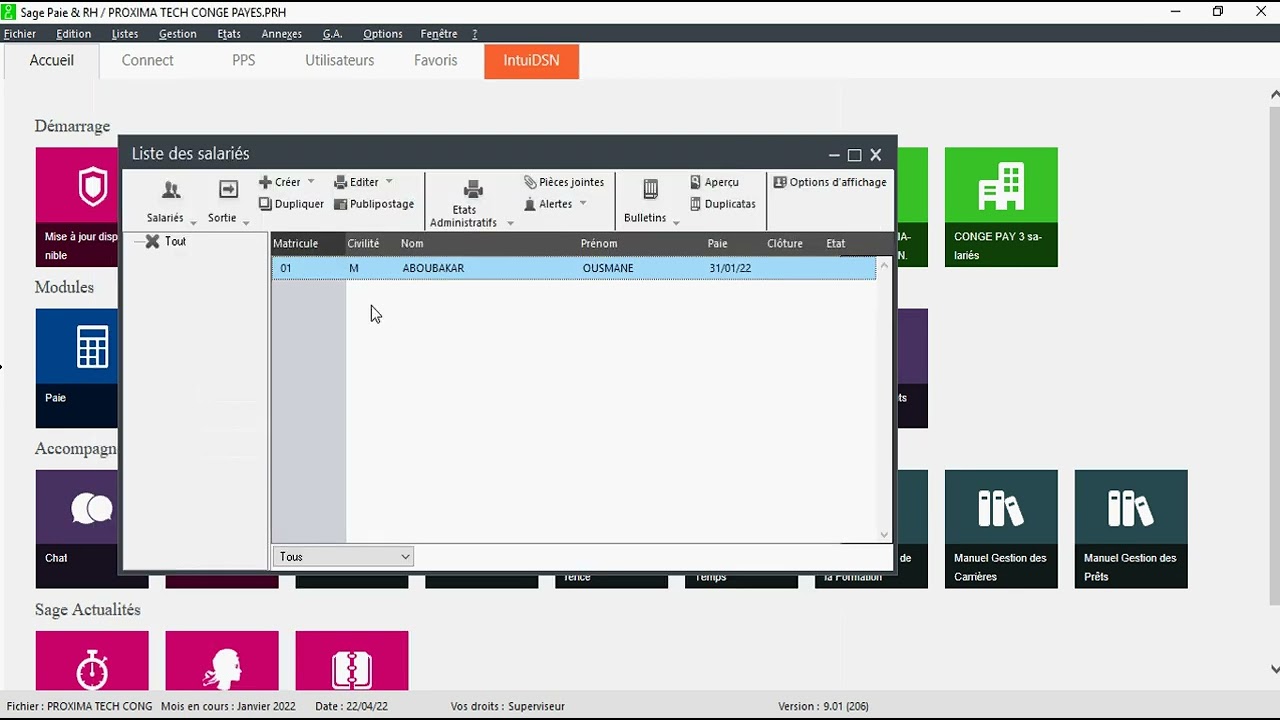Click the Dupliquer toolbar button
The image size is (1280, 720).
point(291,204)
